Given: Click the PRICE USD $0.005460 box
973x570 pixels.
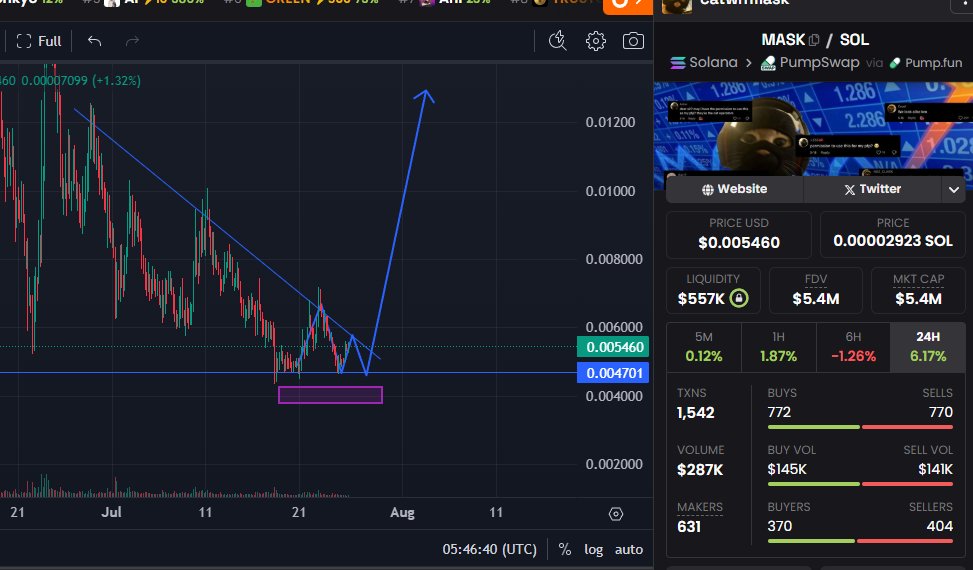Looking at the screenshot, I should (x=738, y=235).
